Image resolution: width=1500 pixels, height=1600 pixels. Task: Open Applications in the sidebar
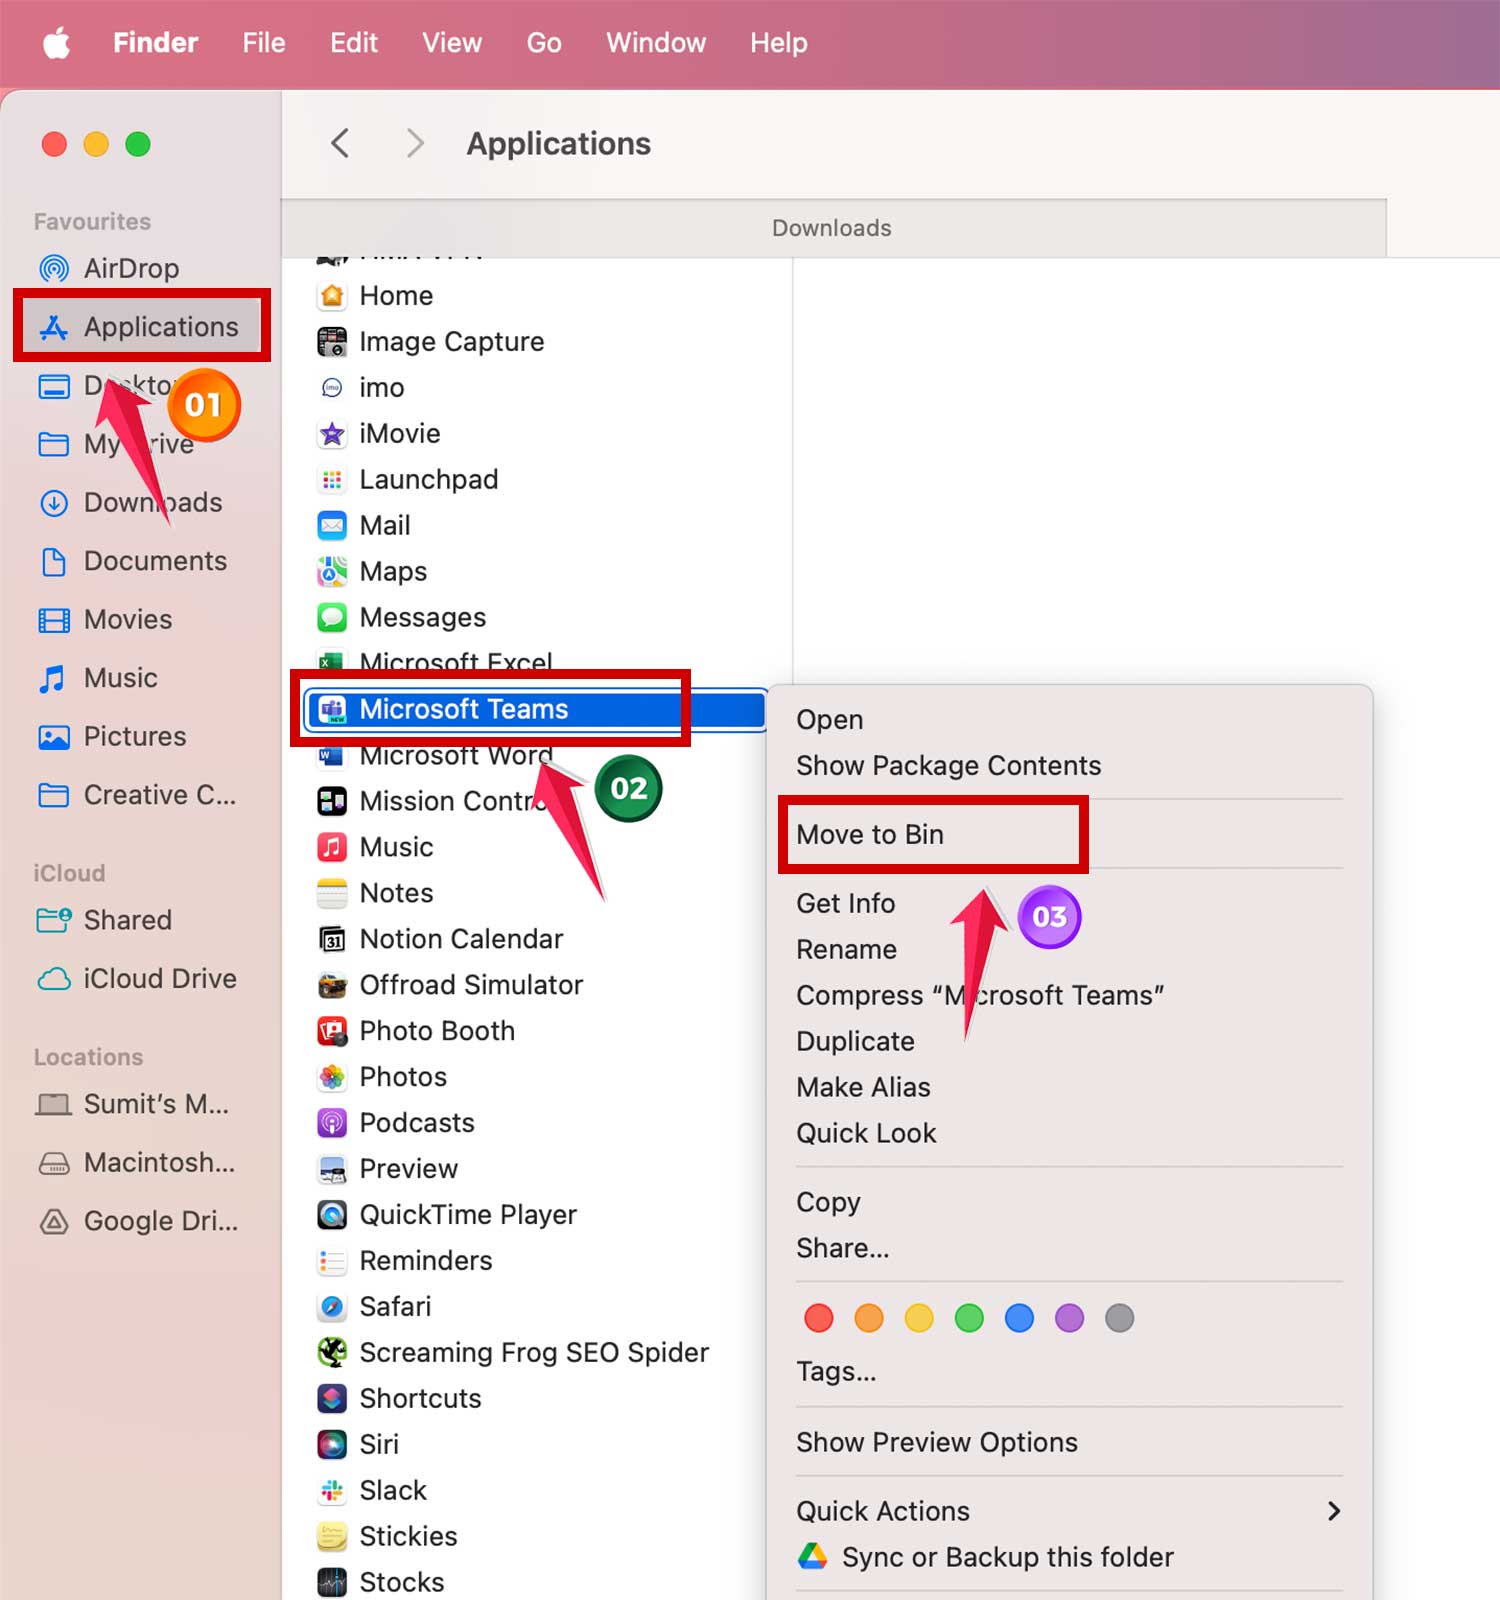140,327
